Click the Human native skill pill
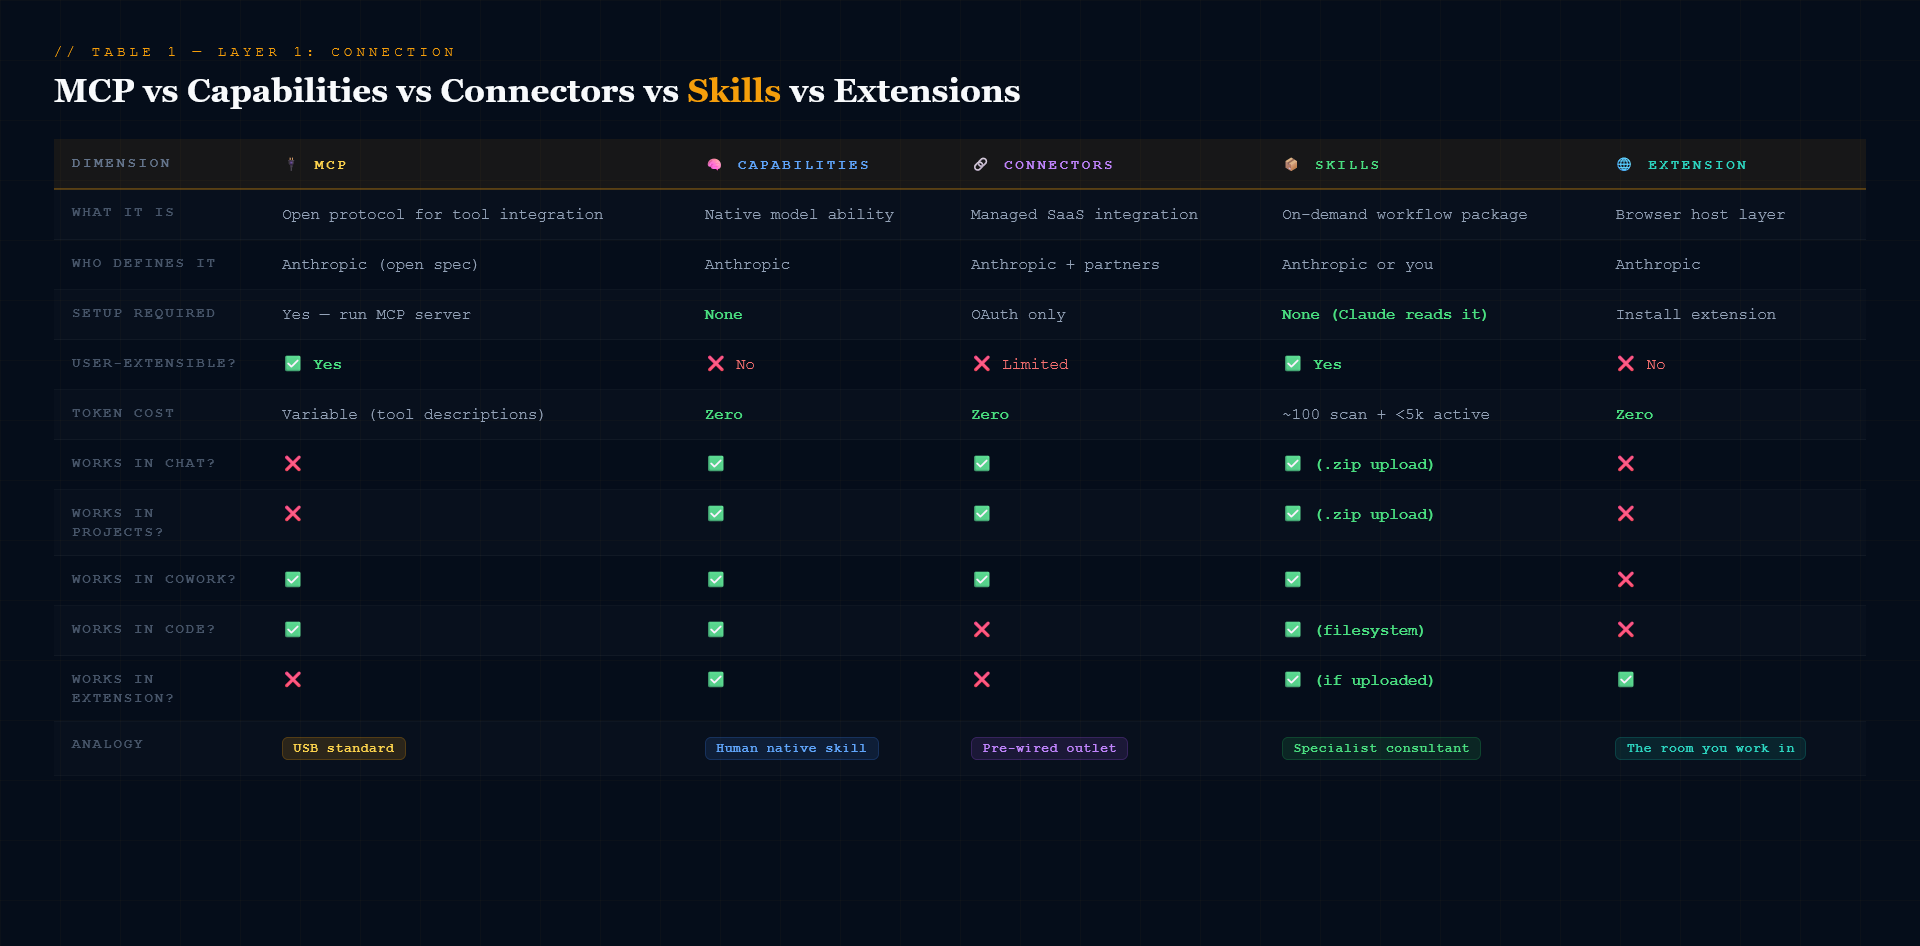Image resolution: width=1920 pixels, height=946 pixels. click(x=791, y=748)
